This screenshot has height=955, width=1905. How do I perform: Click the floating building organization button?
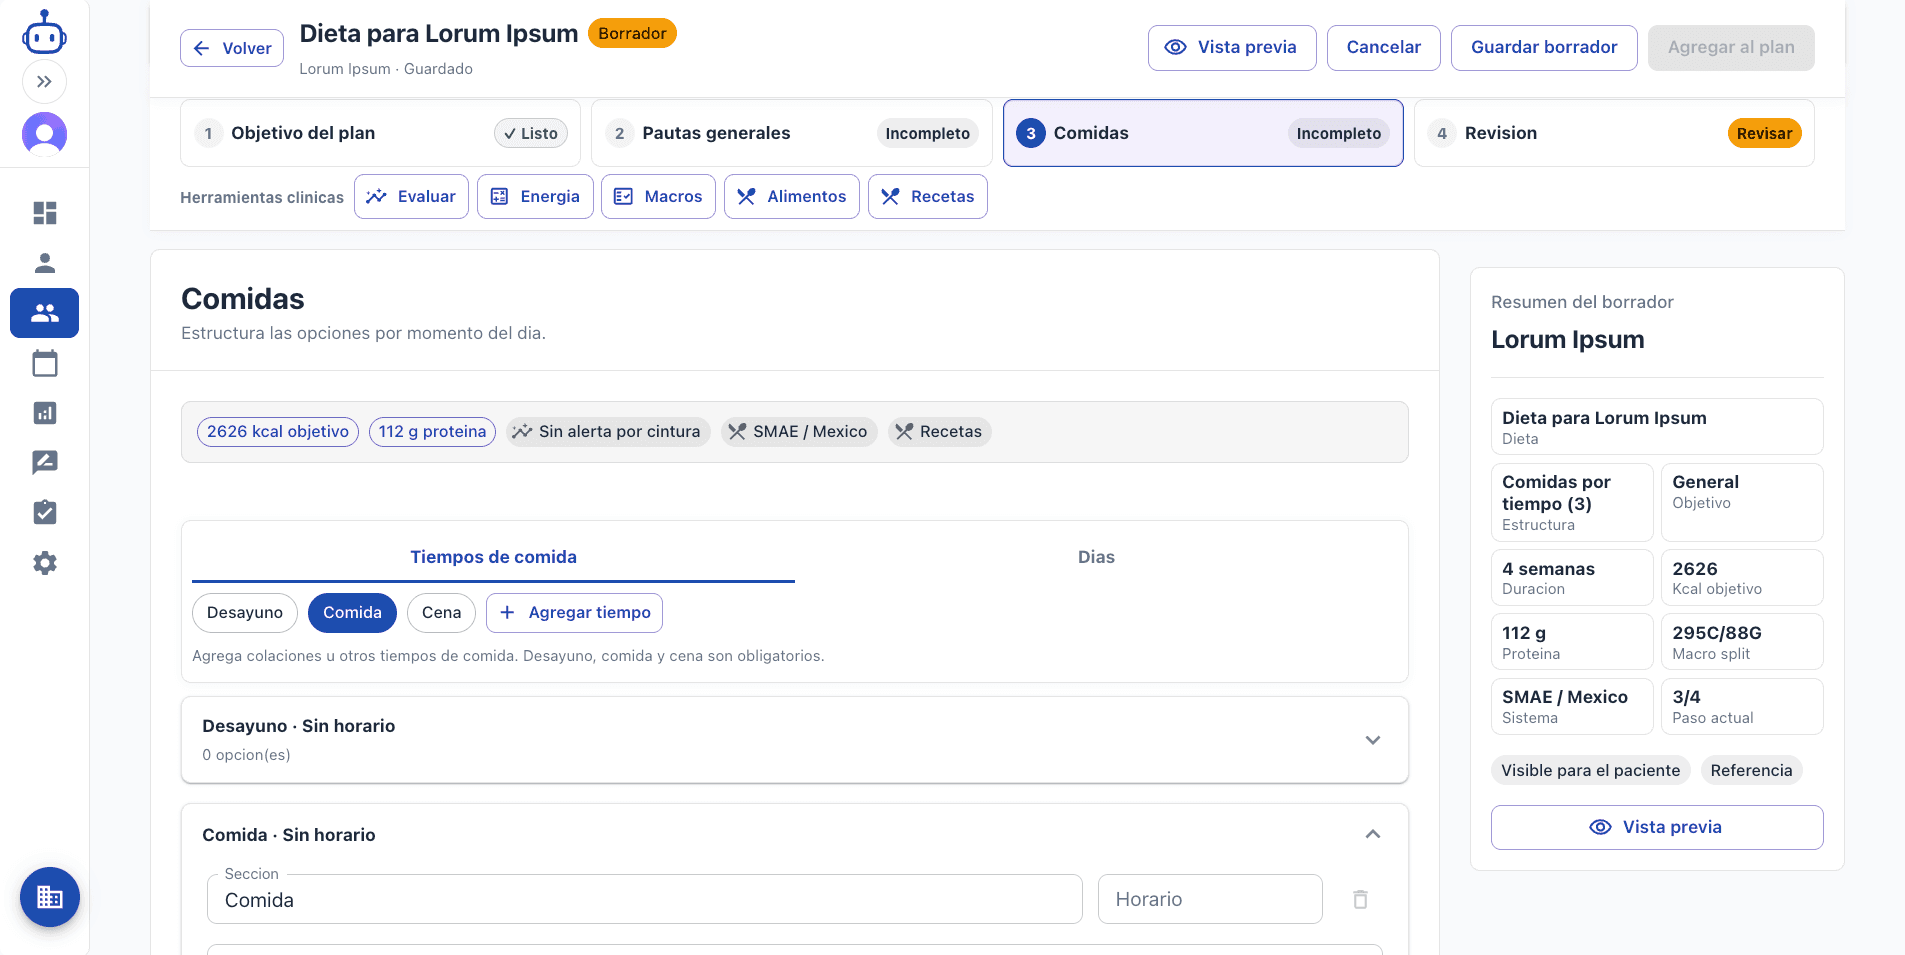tap(50, 897)
